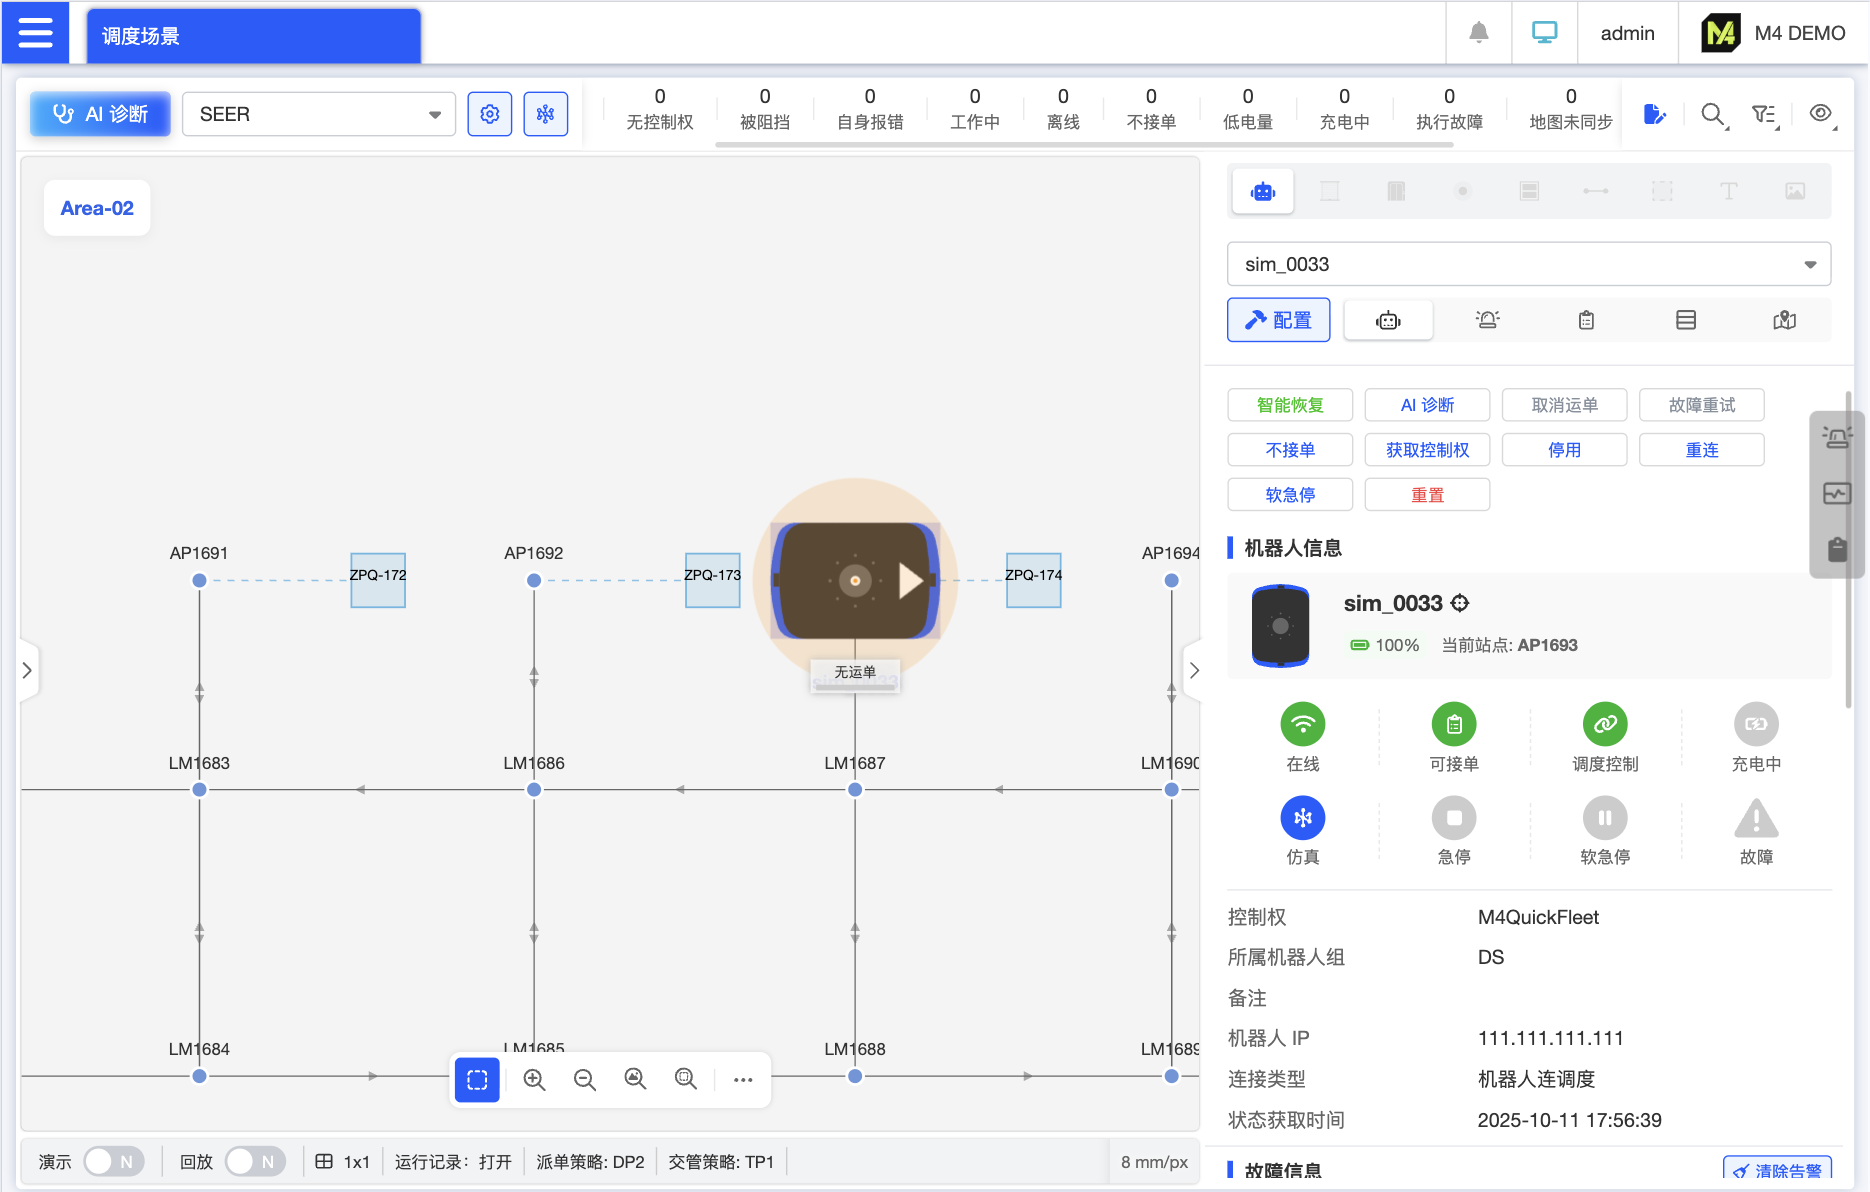Select the box-select tool in the map toolbar
Viewport: 1870px width, 1192px height.
477,1080
